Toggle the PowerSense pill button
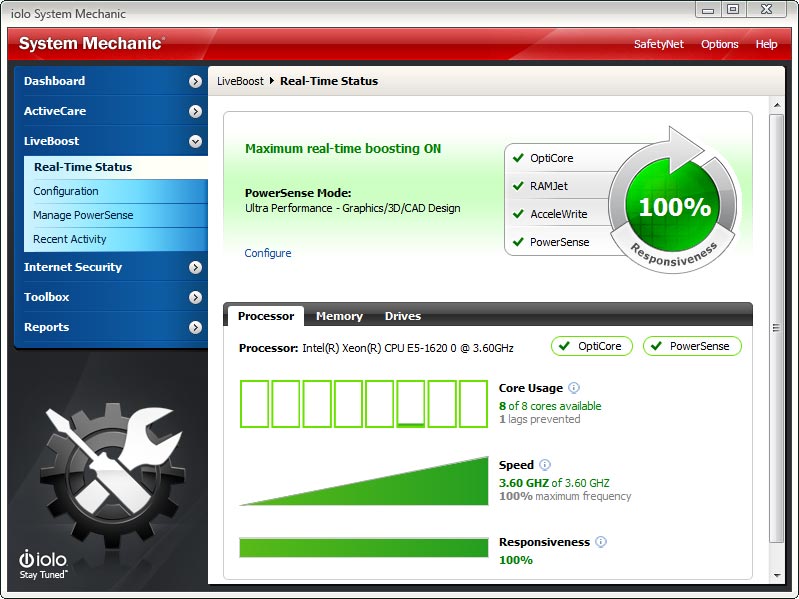 point(692,346)
